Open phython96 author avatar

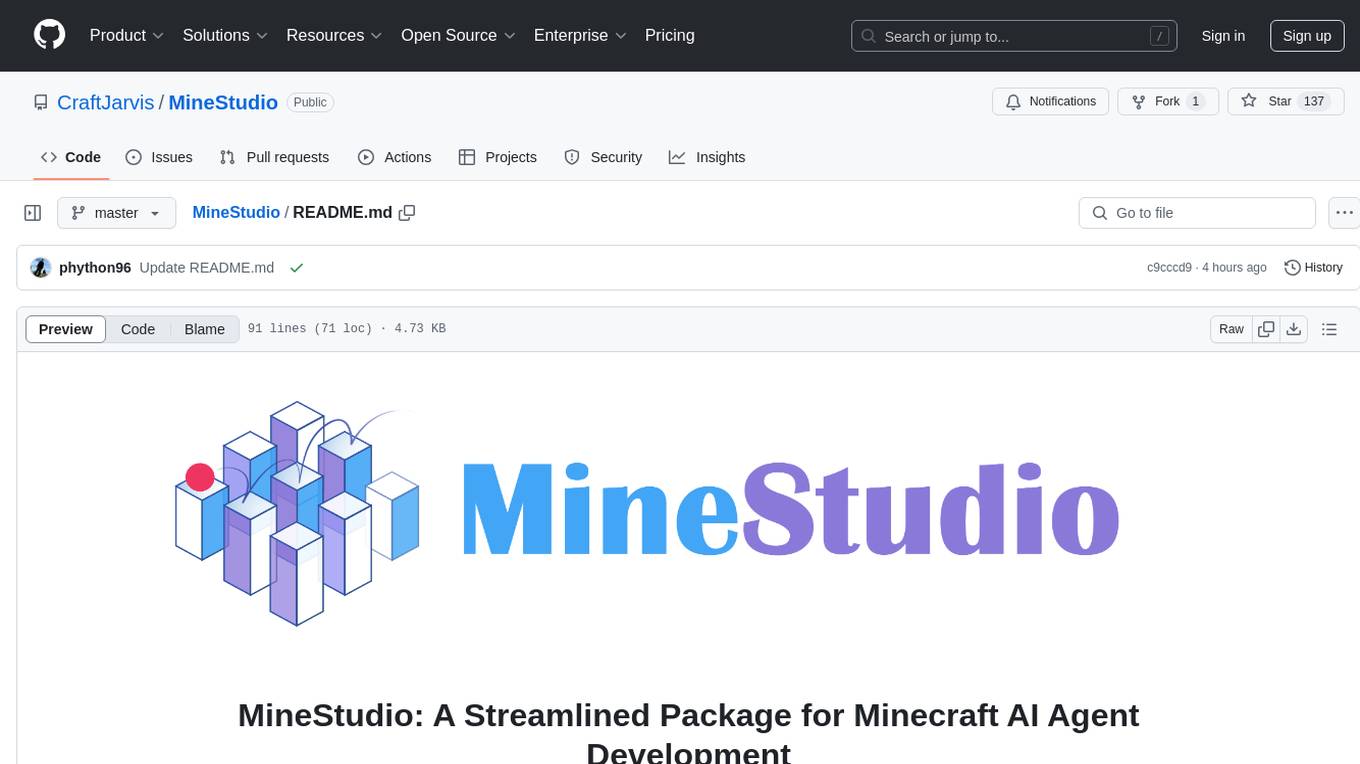pyautogui.click(x=41, y=268)
